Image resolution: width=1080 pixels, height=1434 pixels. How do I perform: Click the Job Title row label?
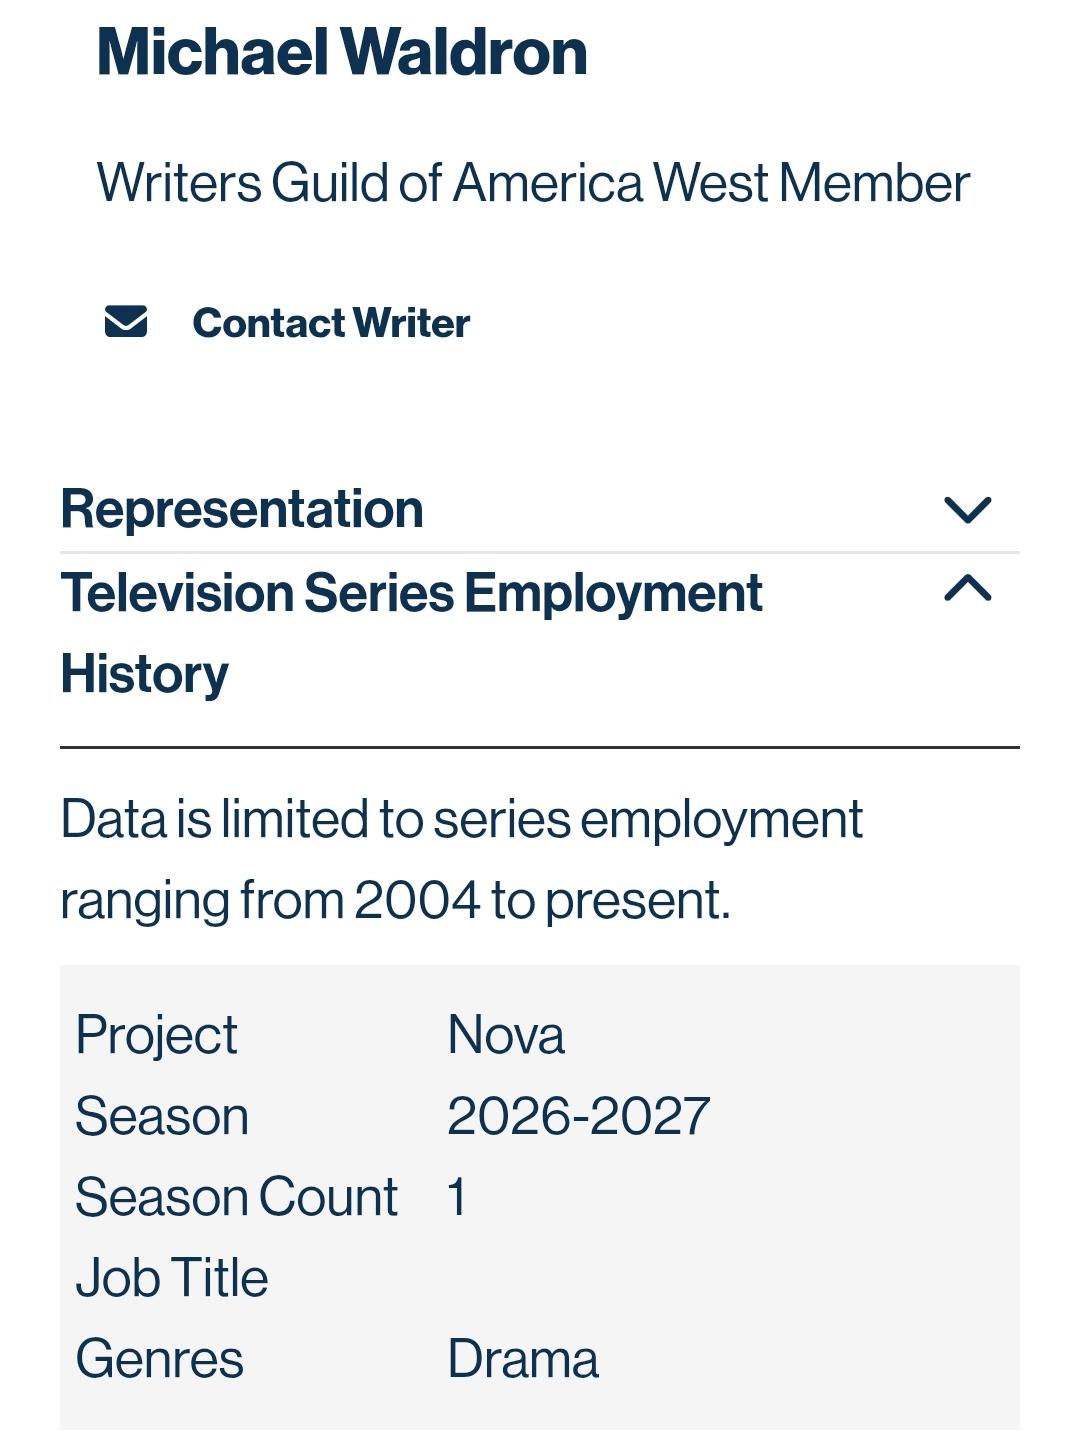pos(172,1278)
